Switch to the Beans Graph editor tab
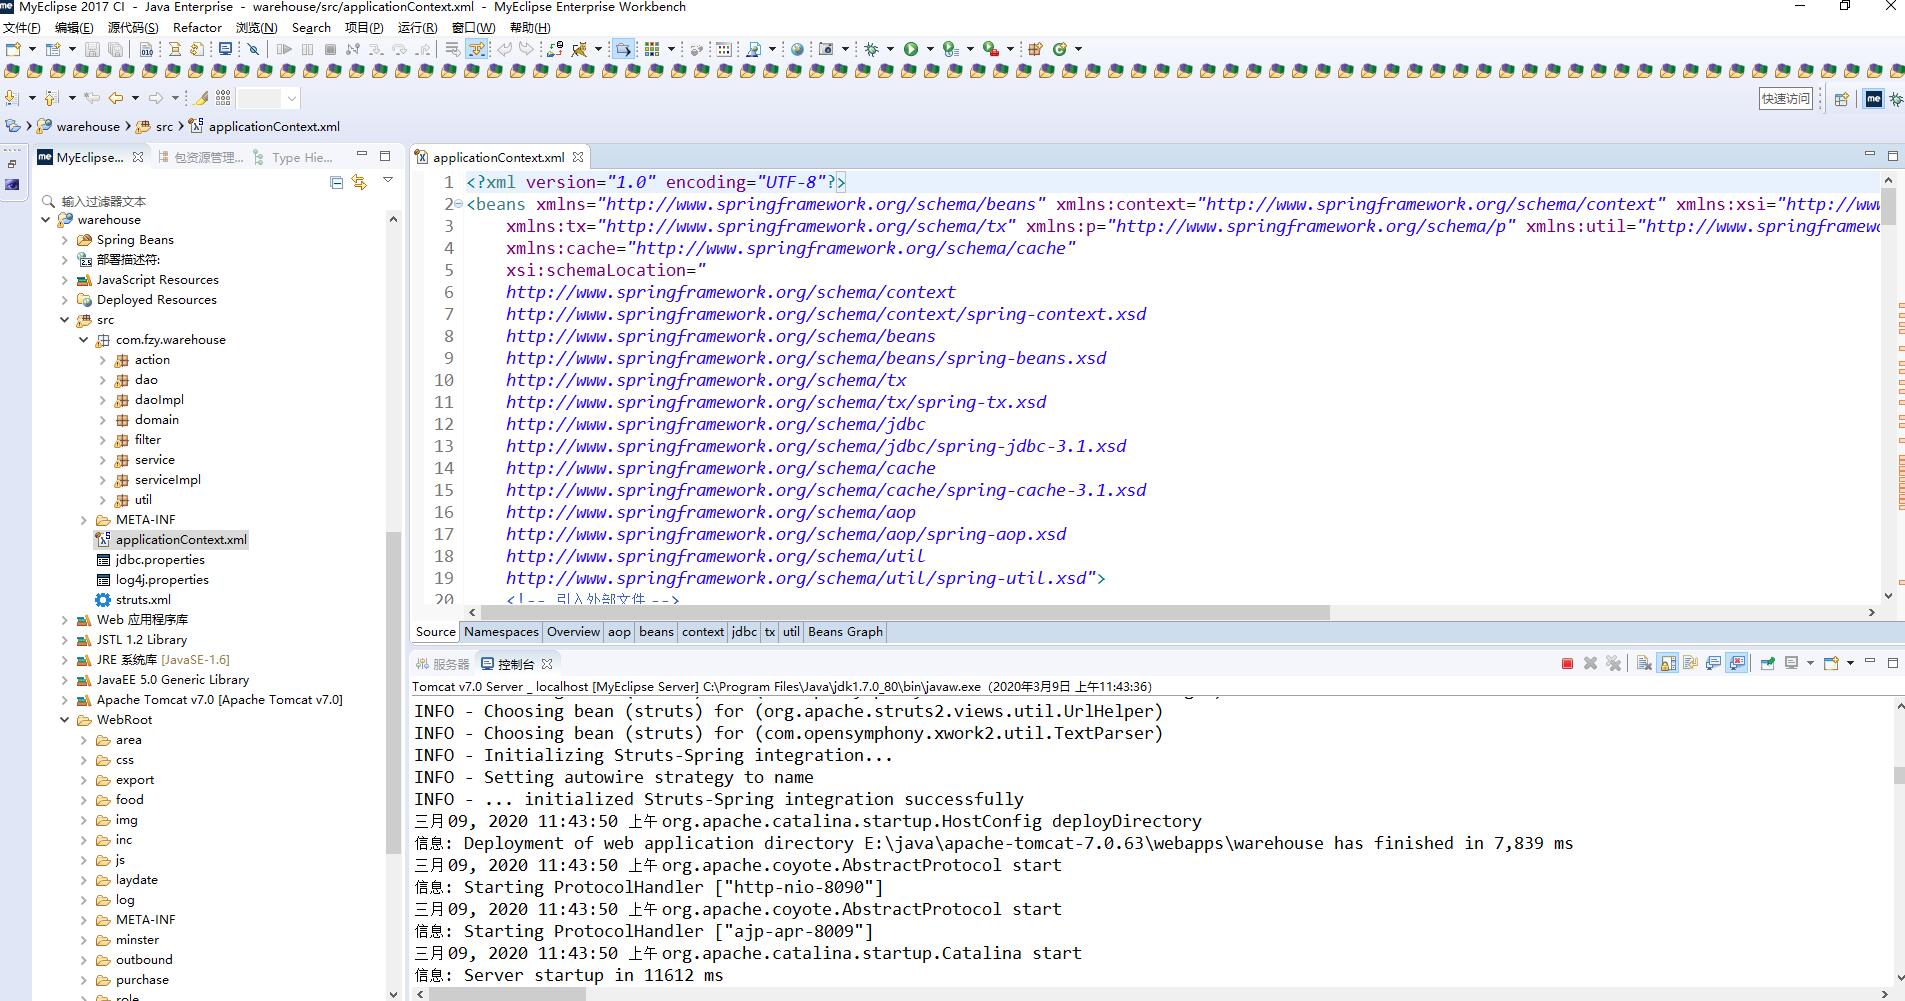This screenshot has height=1001, width=1905. click(x=845, y=632)
